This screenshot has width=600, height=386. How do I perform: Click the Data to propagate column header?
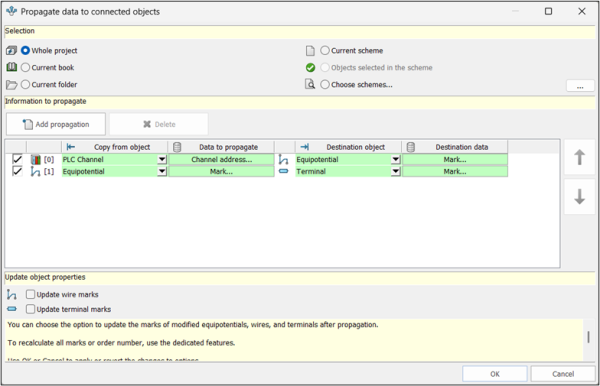(x=221, y=147)
